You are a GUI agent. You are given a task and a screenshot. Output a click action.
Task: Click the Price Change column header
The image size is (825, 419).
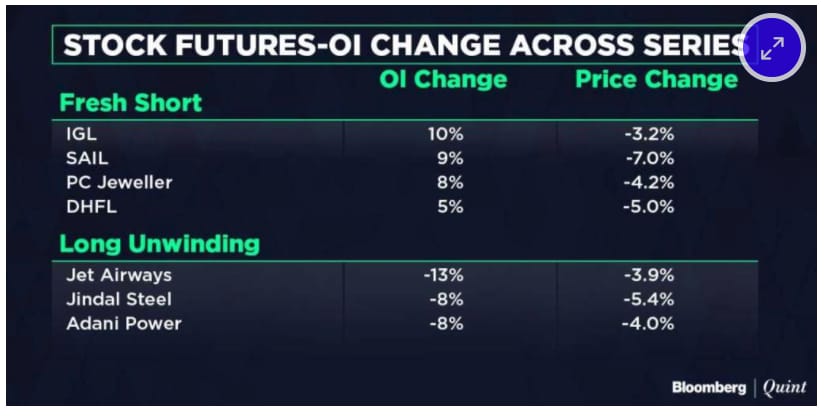[x=656, y=80]
